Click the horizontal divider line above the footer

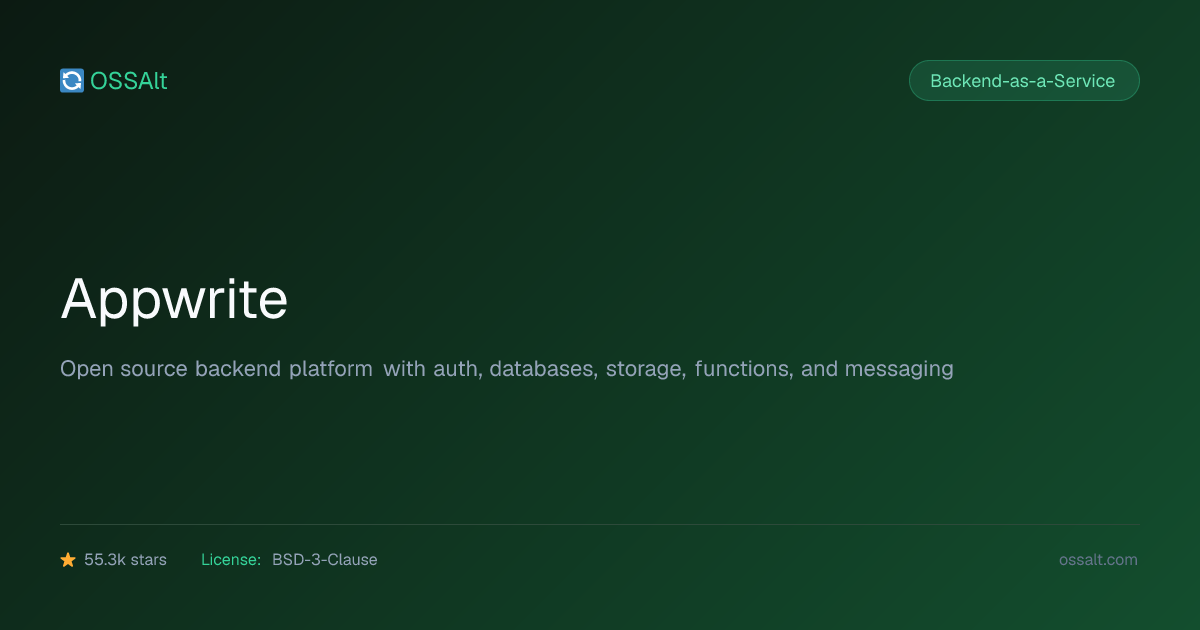pyautogui.click(x=600, y=524)
